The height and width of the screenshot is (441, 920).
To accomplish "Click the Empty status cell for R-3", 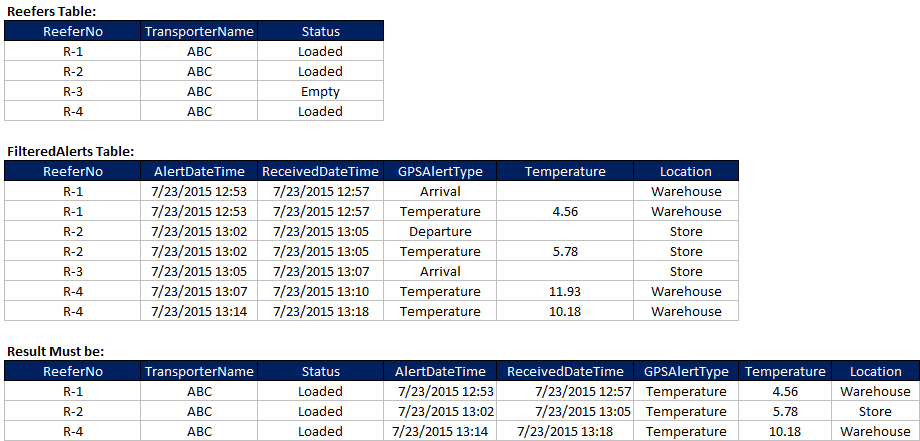I will (320, 91).
